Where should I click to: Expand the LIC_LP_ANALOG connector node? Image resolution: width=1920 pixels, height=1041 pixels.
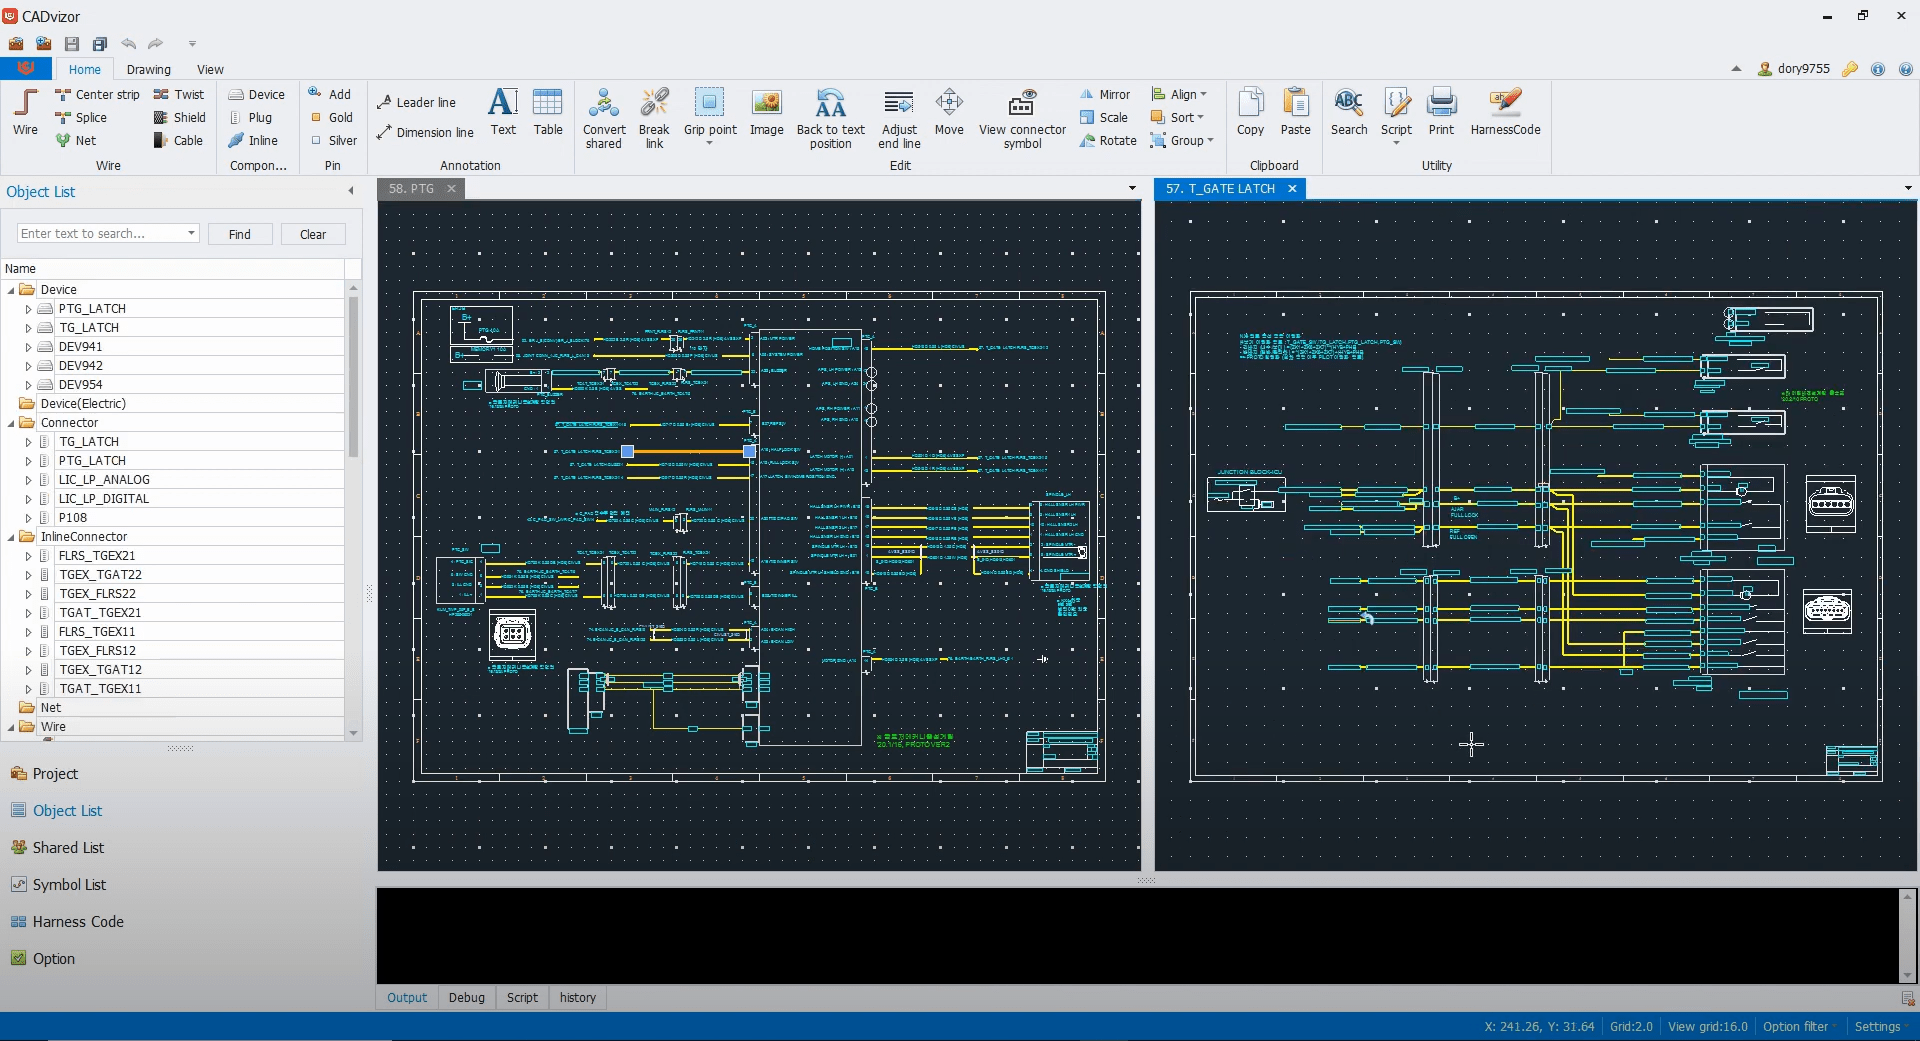[28, 480]
